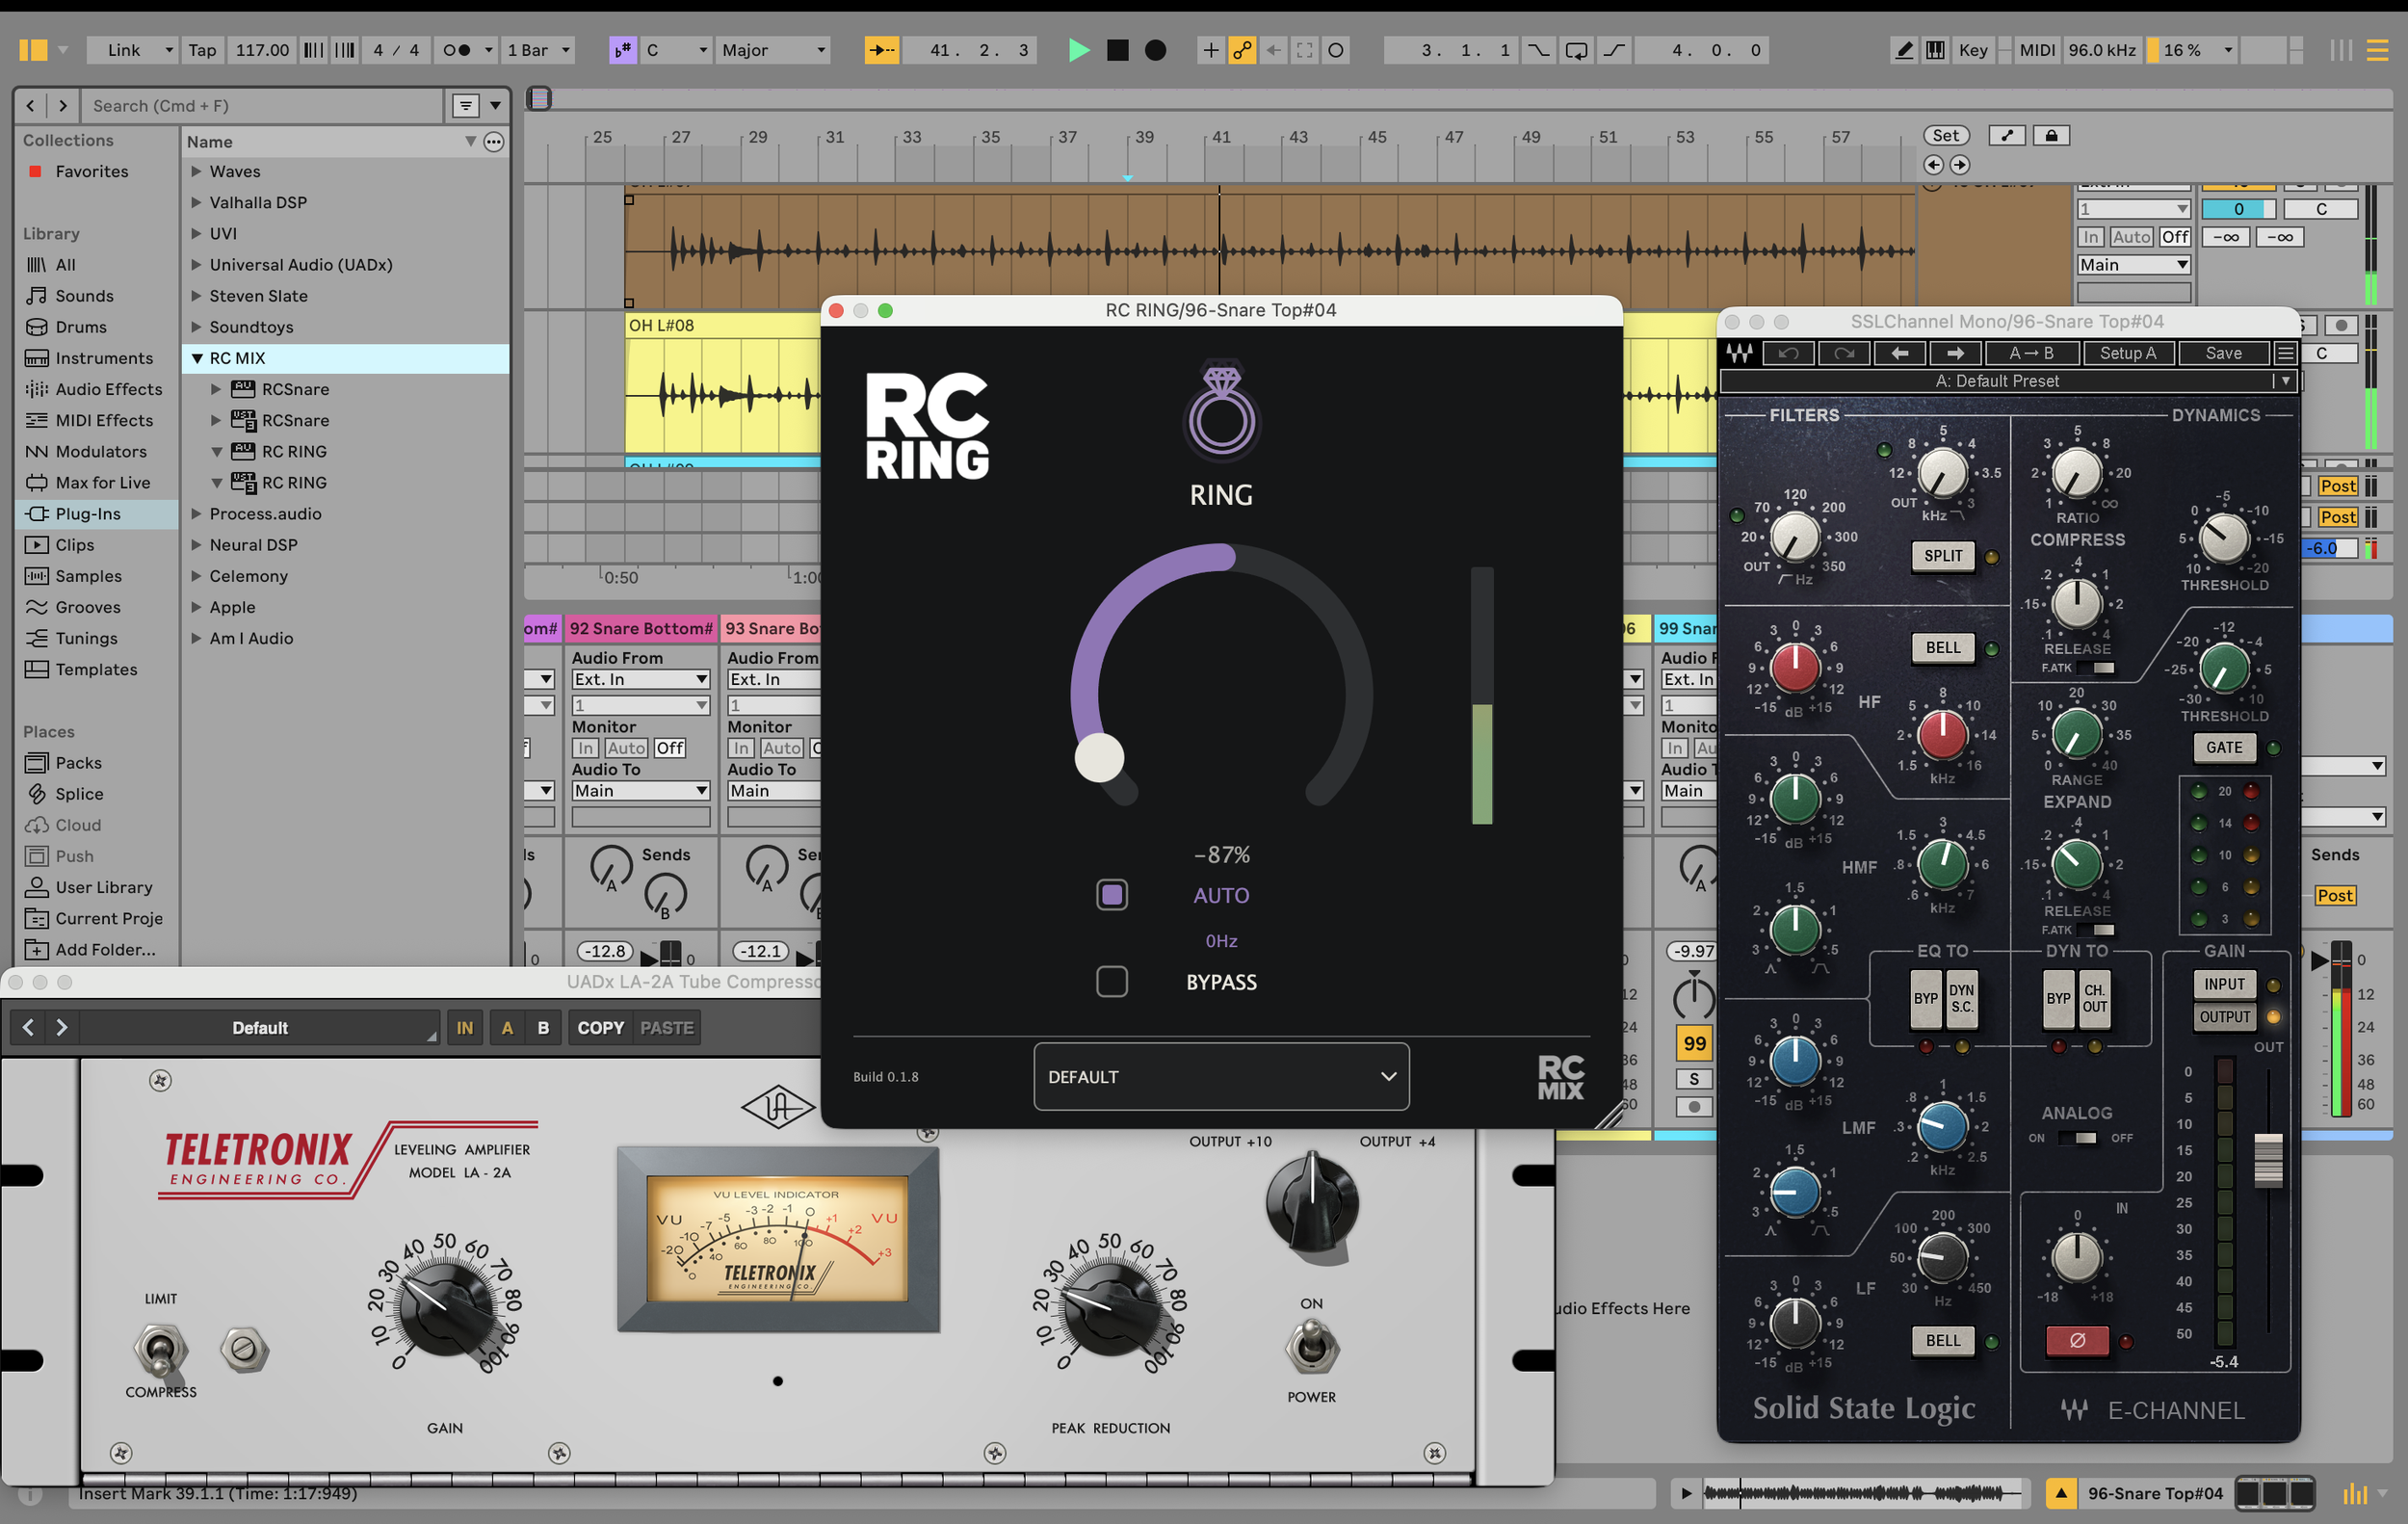The image size is (2408, 1524).
Task: Load next preset arrow in SSLChannel
Action: pyautogui.click(x=1955, y=353)
